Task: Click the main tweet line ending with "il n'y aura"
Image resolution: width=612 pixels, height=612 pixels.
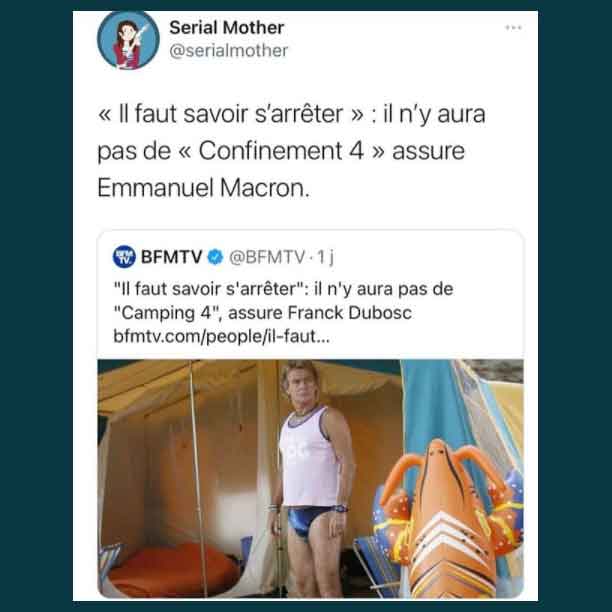Action: (x=292, y=114)
